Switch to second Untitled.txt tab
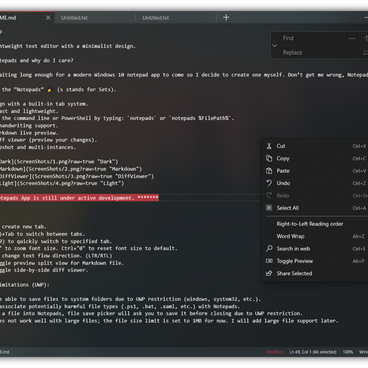Image resolution: width=368 pixels, height=368 pixels. [x=176, y=18]
